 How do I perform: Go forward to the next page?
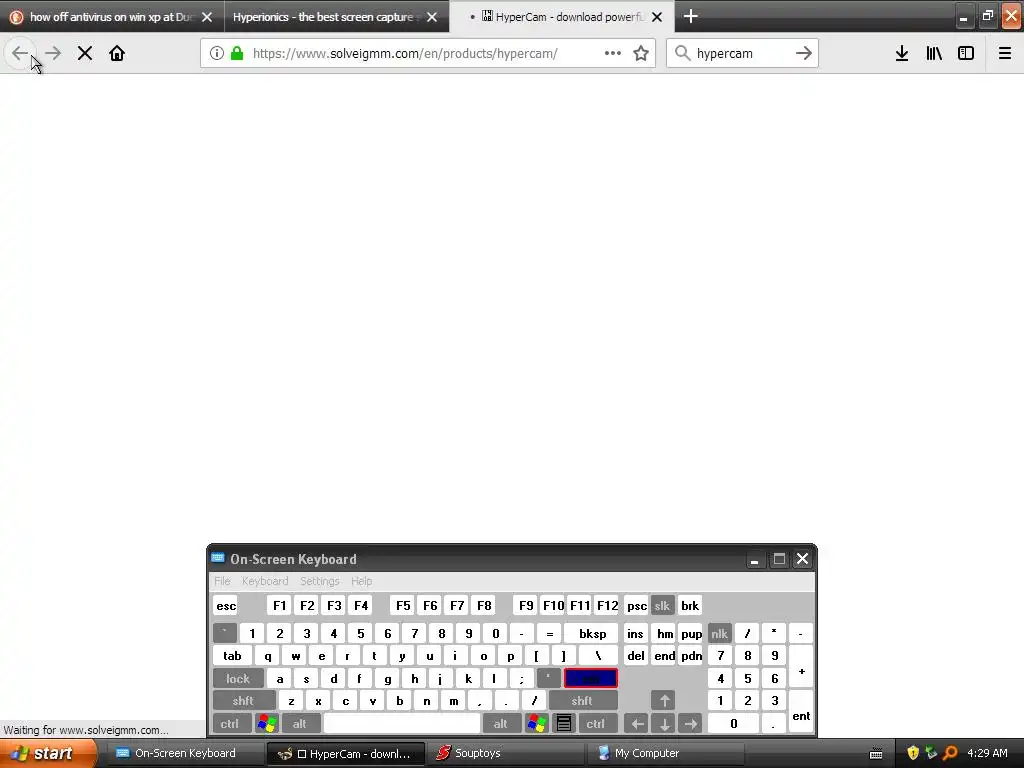(x=53, y=54)
